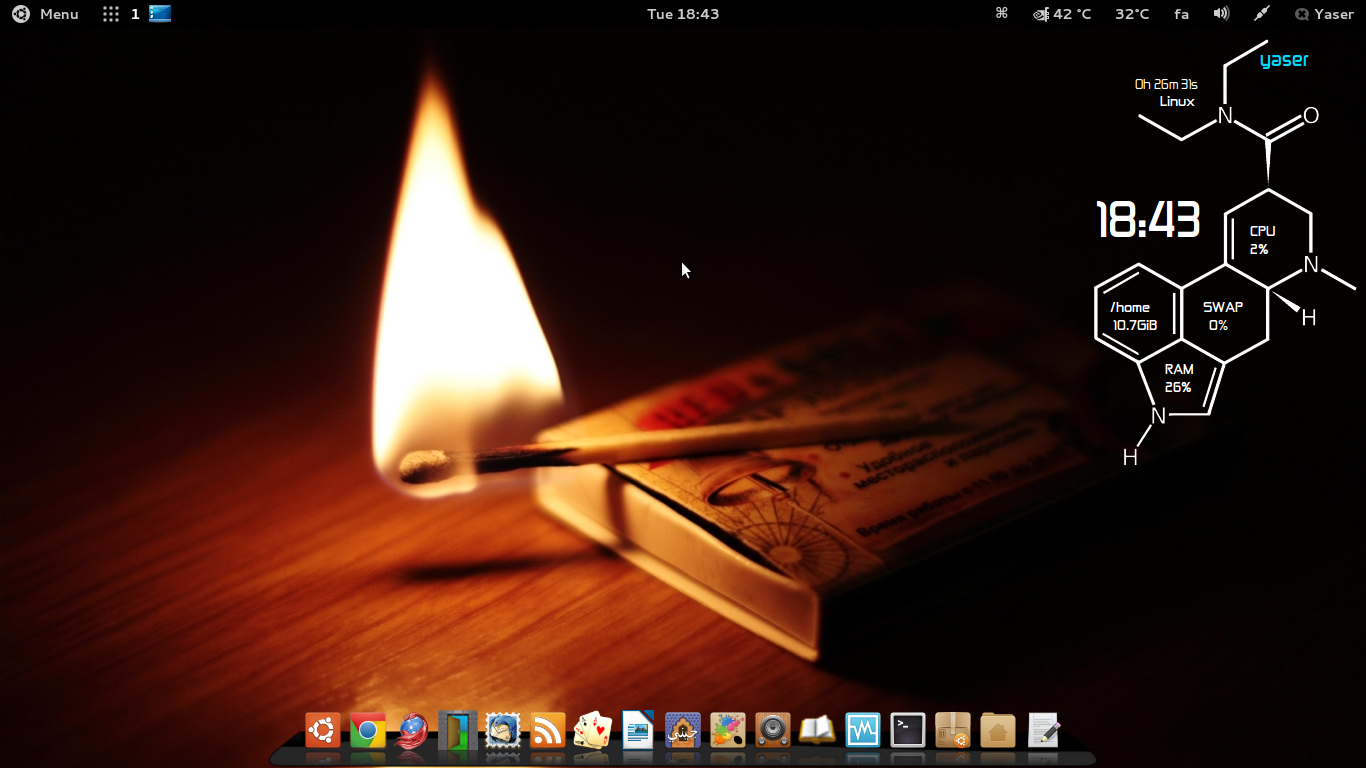Launch the playing cards solitaire game
Image resolution: width=1366 pixels, height=768 pixels.
tap(592, 731)
